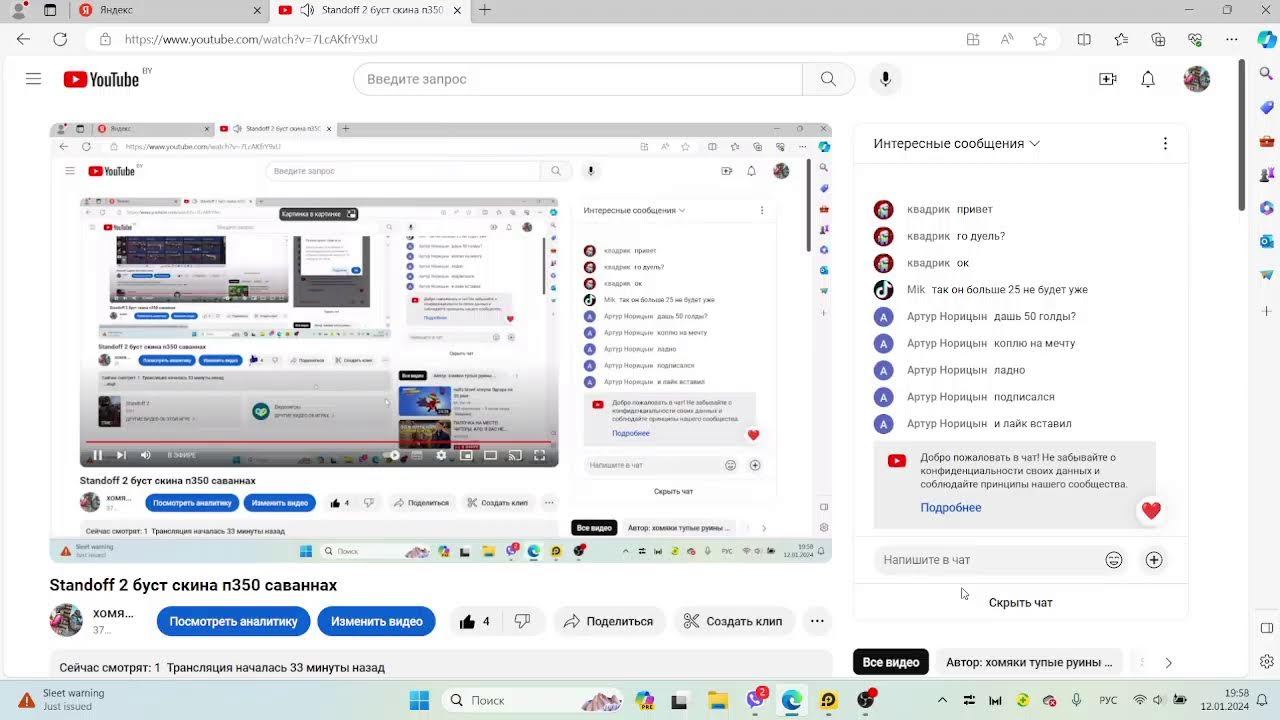This screenshot has height=720, width=1280.
Task: Select the Автор: хомяки тупые руины chip
Action: (1029, 662)
